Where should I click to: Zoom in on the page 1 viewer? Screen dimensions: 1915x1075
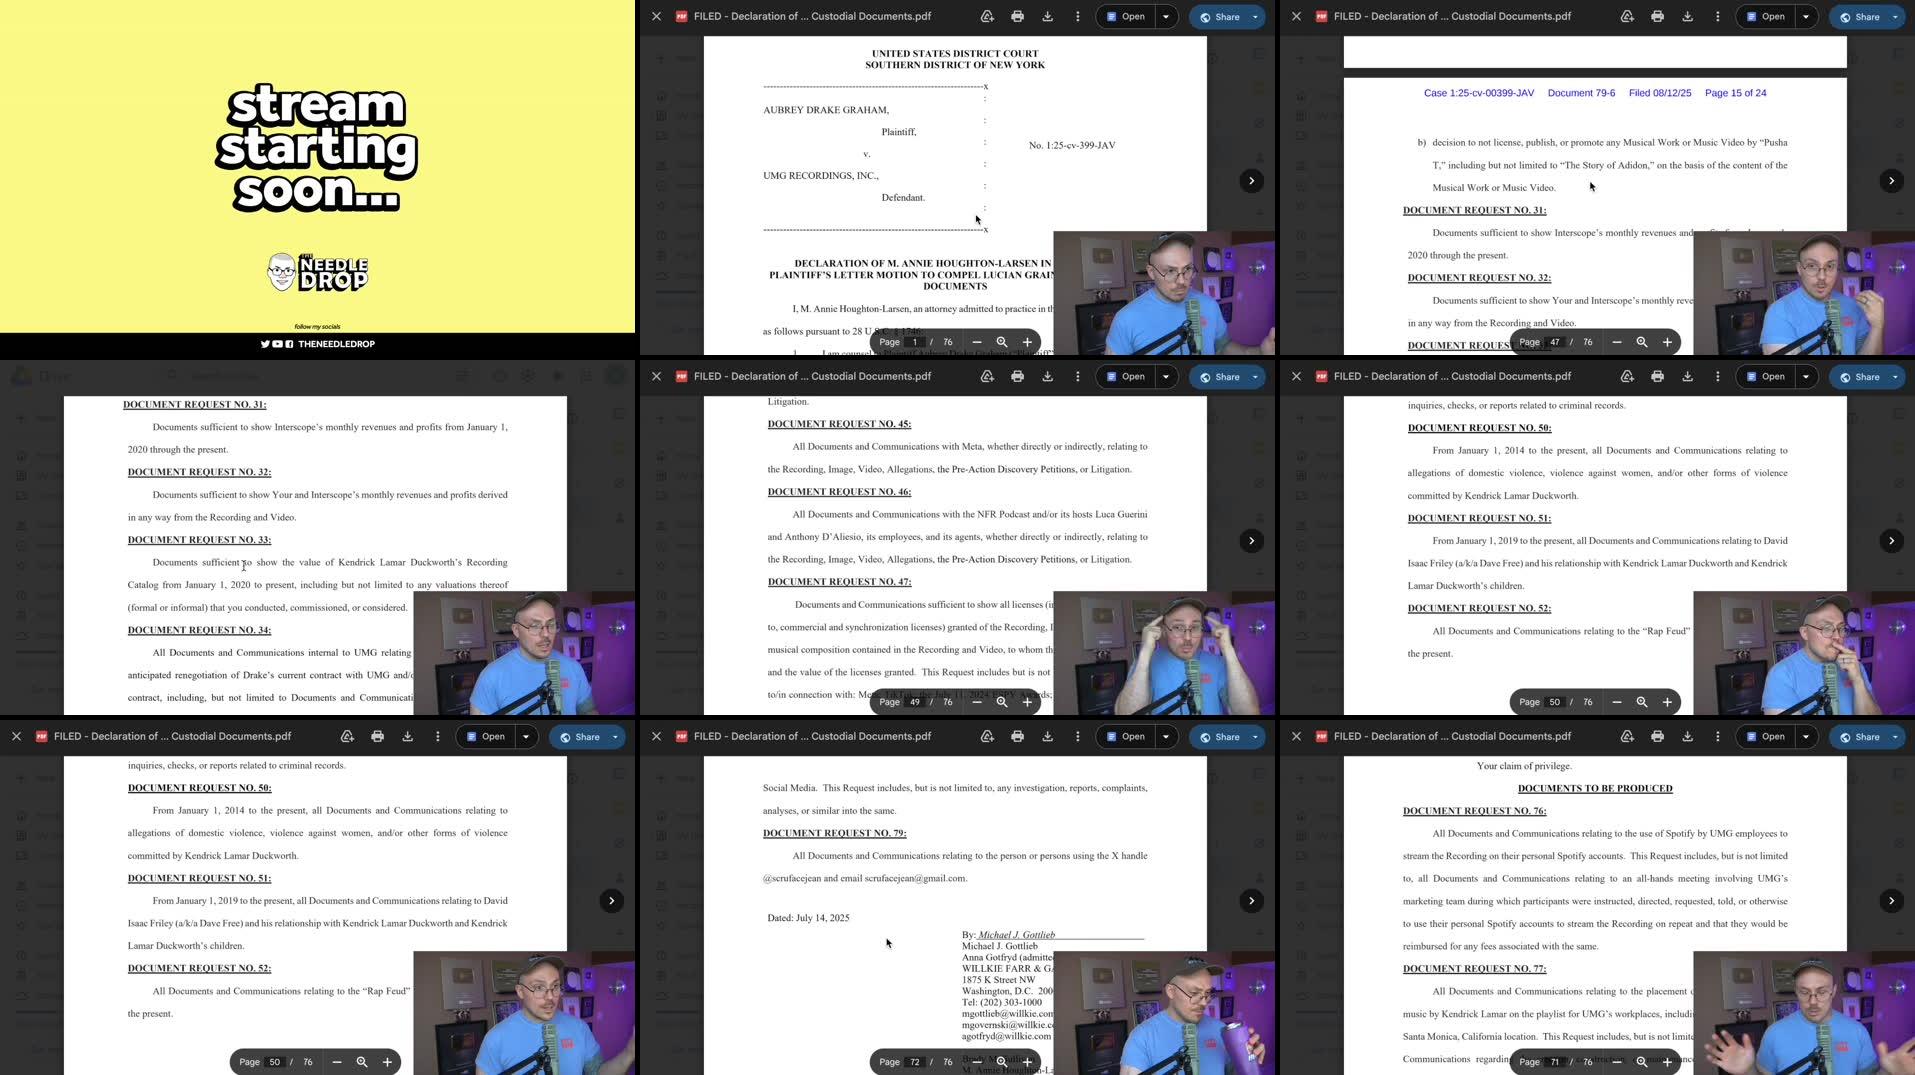(1027, 342)
